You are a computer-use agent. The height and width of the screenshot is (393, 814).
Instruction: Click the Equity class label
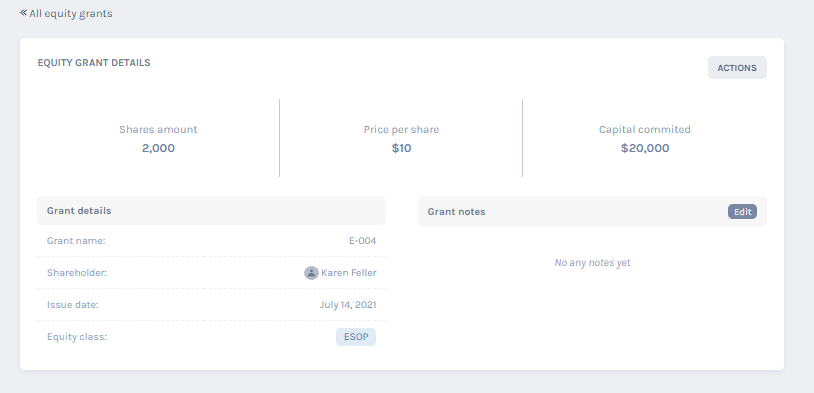coord(77,337)
